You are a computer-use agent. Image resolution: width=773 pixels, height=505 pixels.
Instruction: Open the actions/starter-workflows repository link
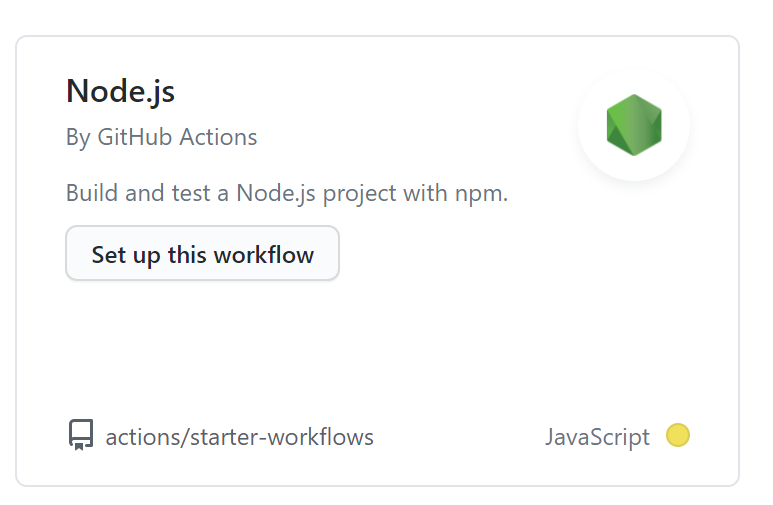[240, 437]
